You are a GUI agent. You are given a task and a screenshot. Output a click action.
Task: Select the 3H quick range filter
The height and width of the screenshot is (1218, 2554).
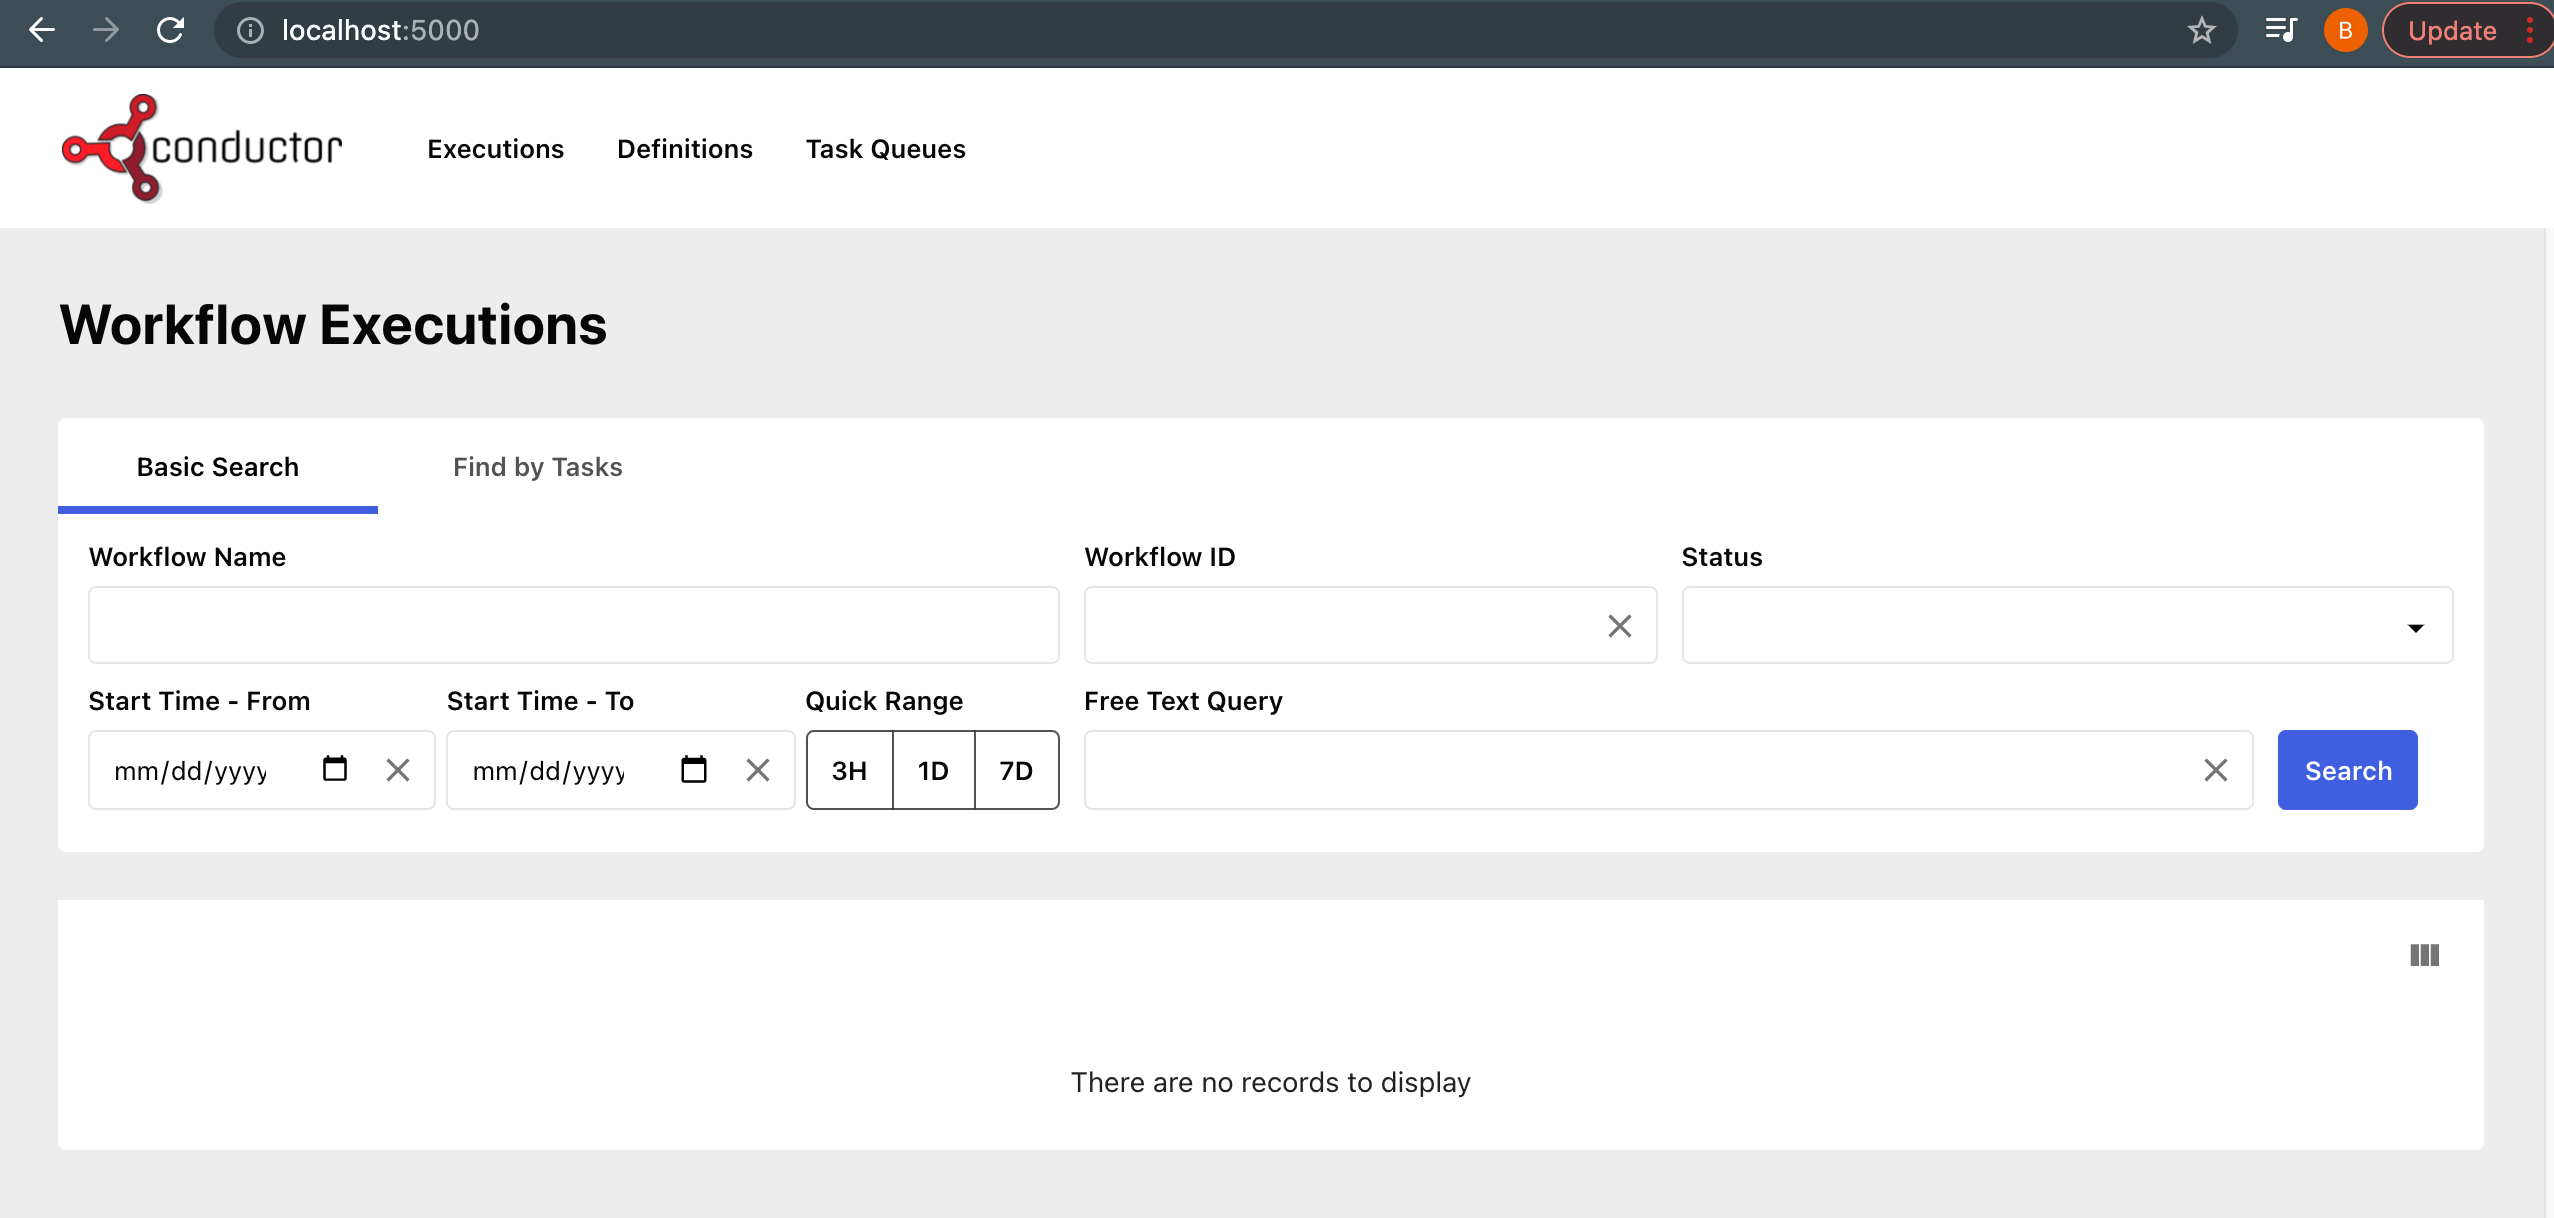(x=847, y=770)
